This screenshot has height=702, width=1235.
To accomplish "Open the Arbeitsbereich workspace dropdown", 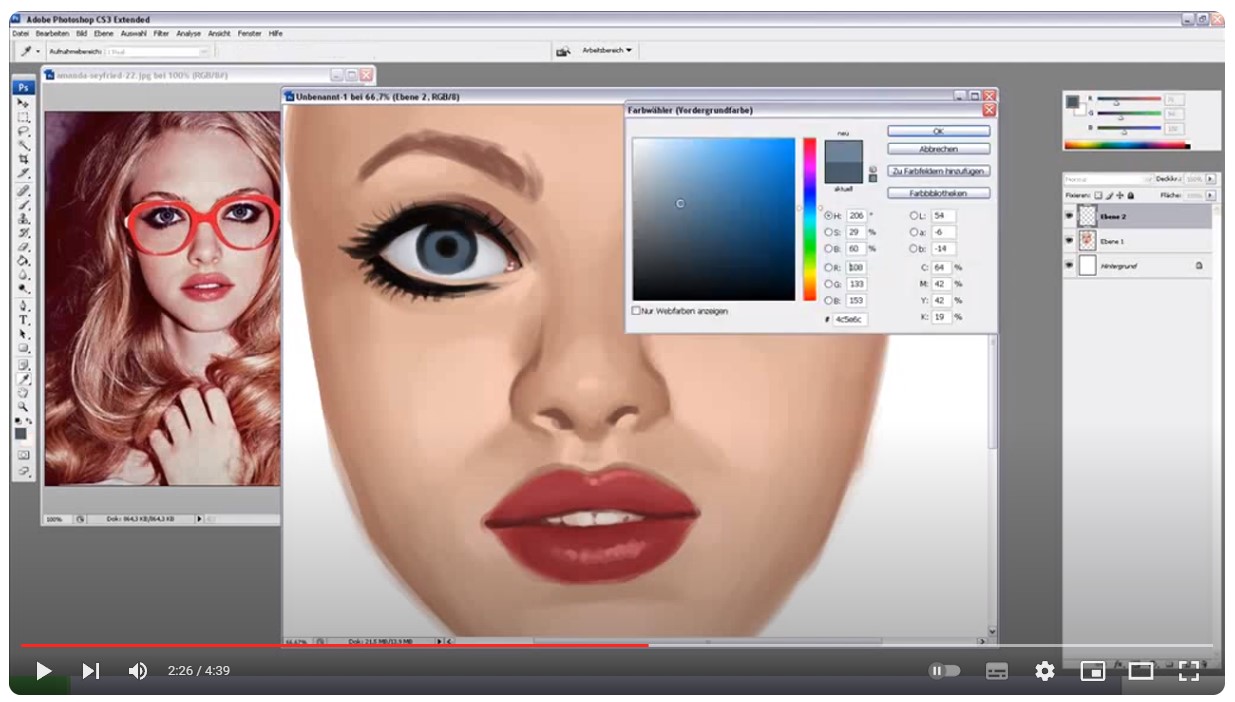I will point(607,50).
